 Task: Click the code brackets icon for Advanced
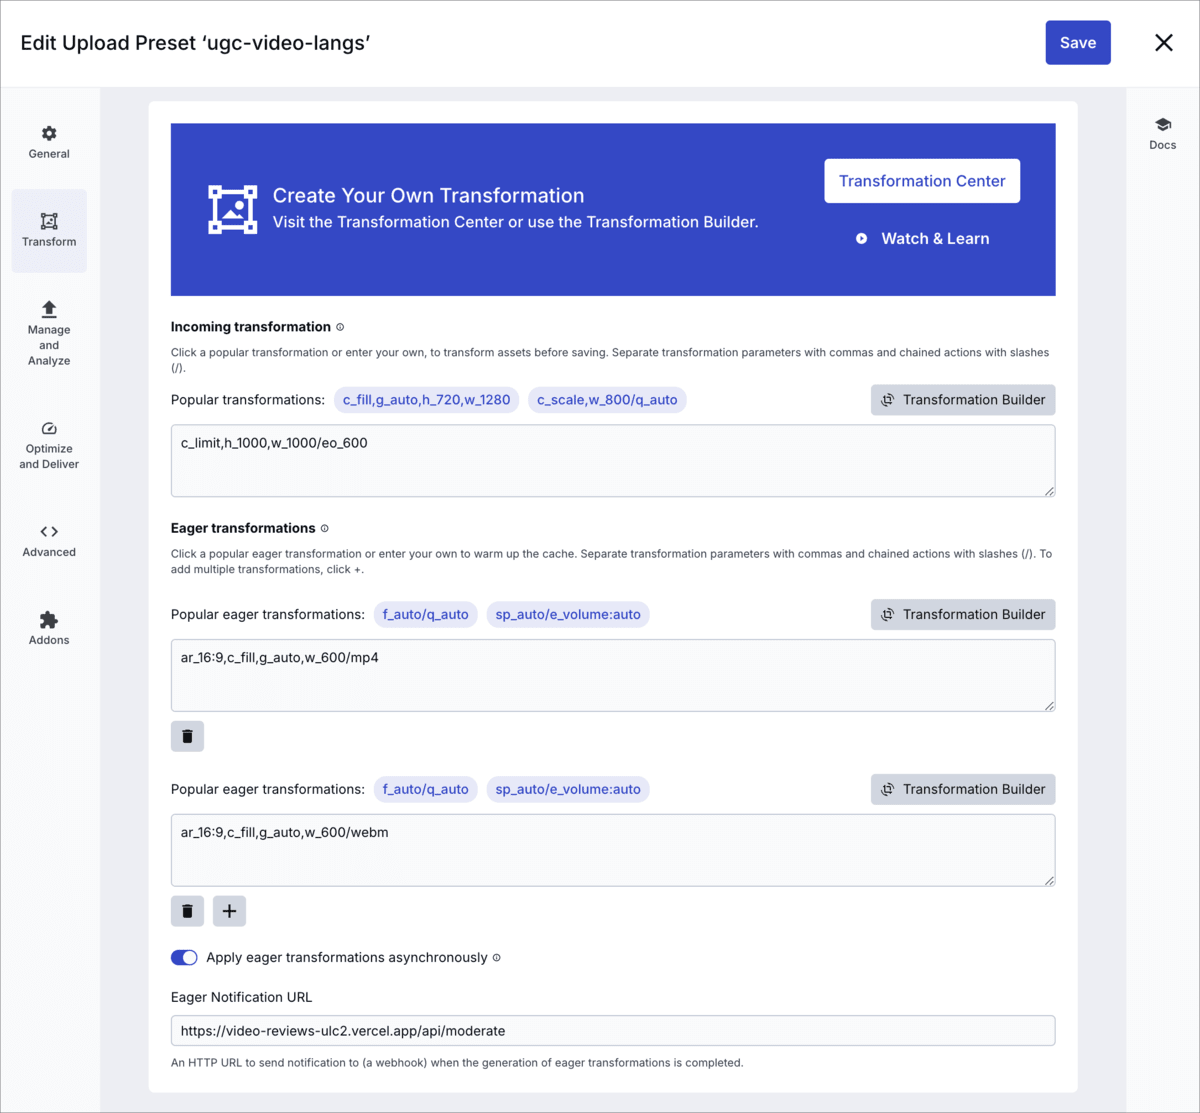click(x=49, y=532)
